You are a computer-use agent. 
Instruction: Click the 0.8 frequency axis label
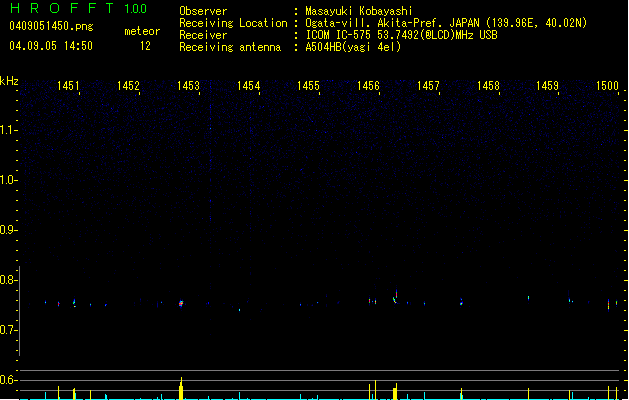tap(8, 280)
